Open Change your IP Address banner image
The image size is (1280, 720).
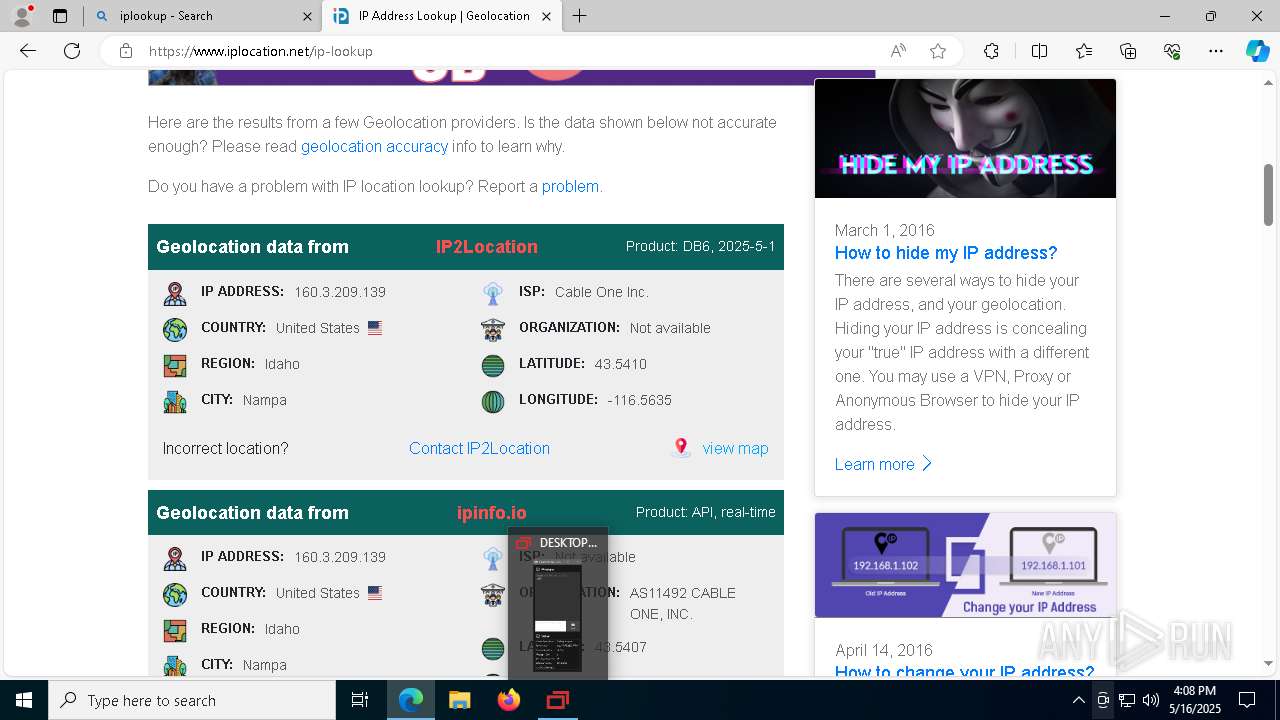click(965, 565)
